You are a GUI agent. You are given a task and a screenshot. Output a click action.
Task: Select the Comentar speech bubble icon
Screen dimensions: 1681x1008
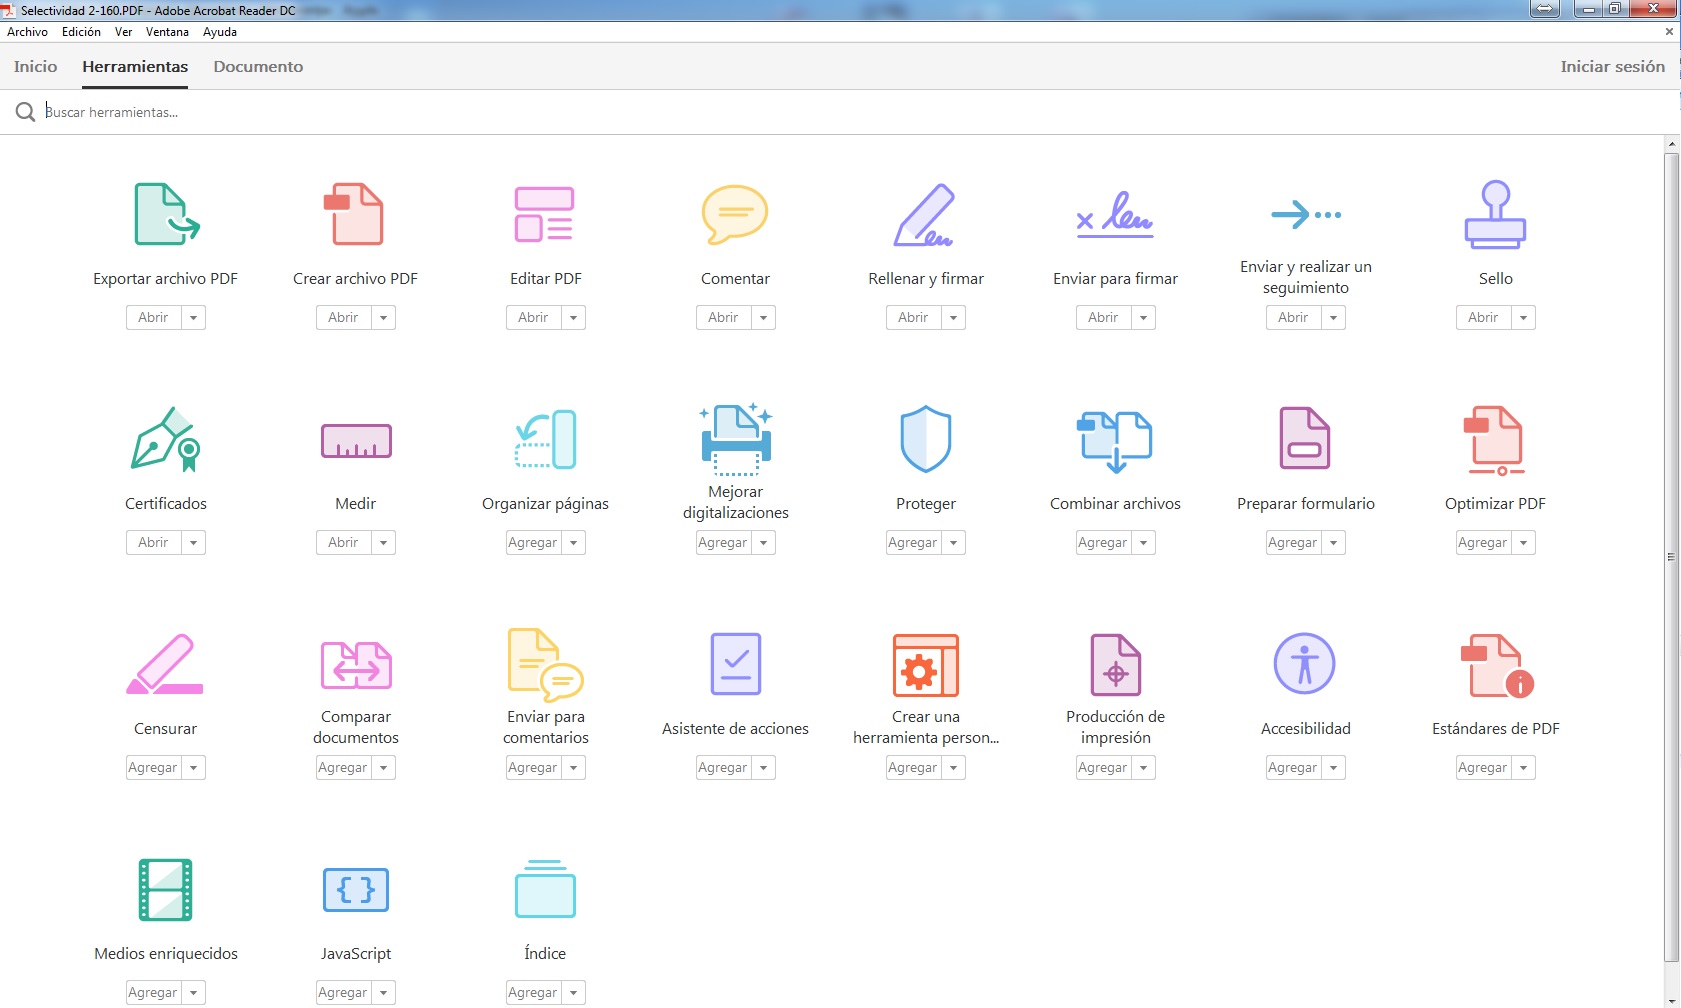coord(735,214)
